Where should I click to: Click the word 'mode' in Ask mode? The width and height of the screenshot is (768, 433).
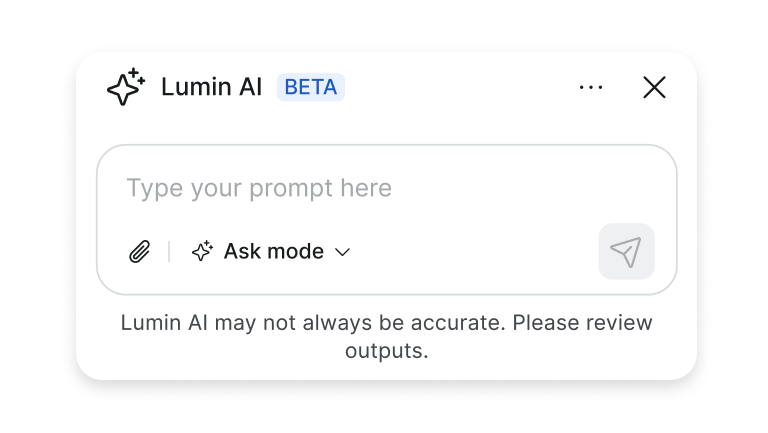296,252
